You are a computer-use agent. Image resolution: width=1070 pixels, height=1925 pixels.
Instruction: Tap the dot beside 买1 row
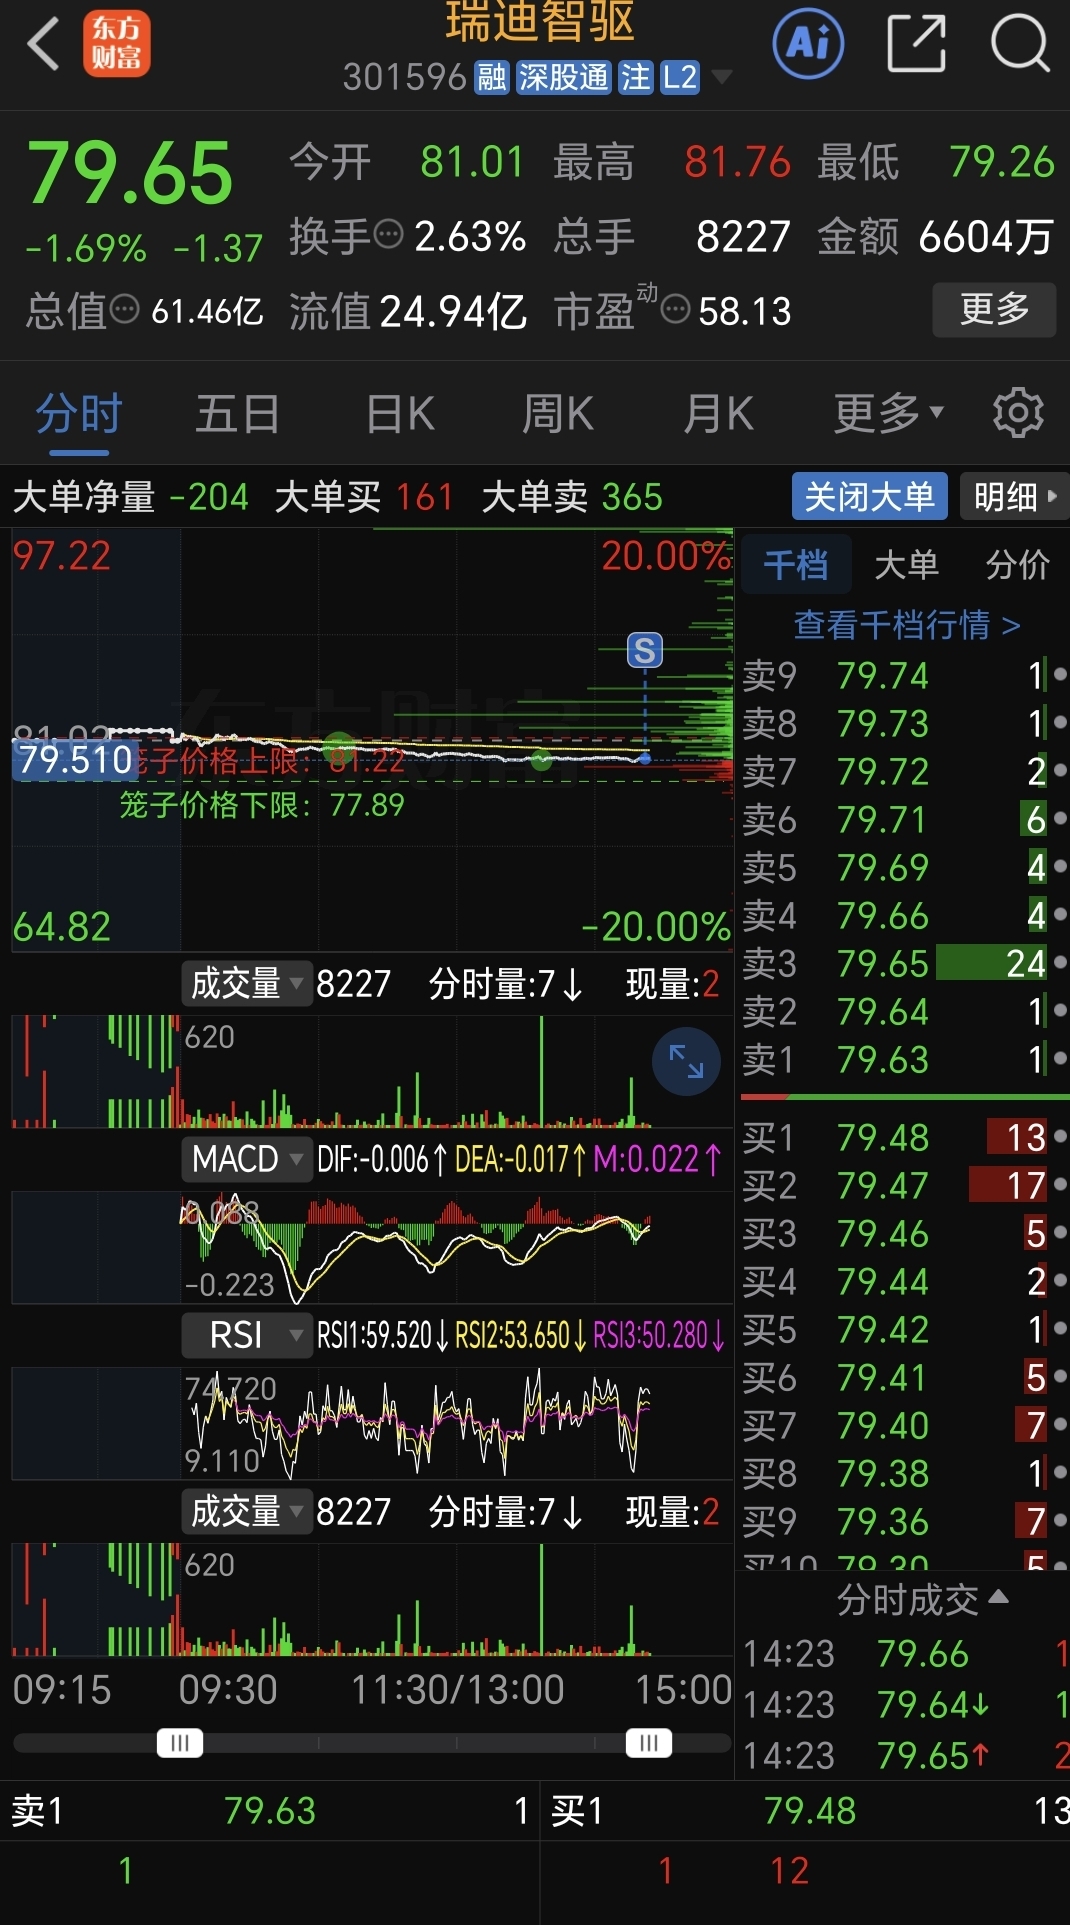click(x=1060, y=1137)
